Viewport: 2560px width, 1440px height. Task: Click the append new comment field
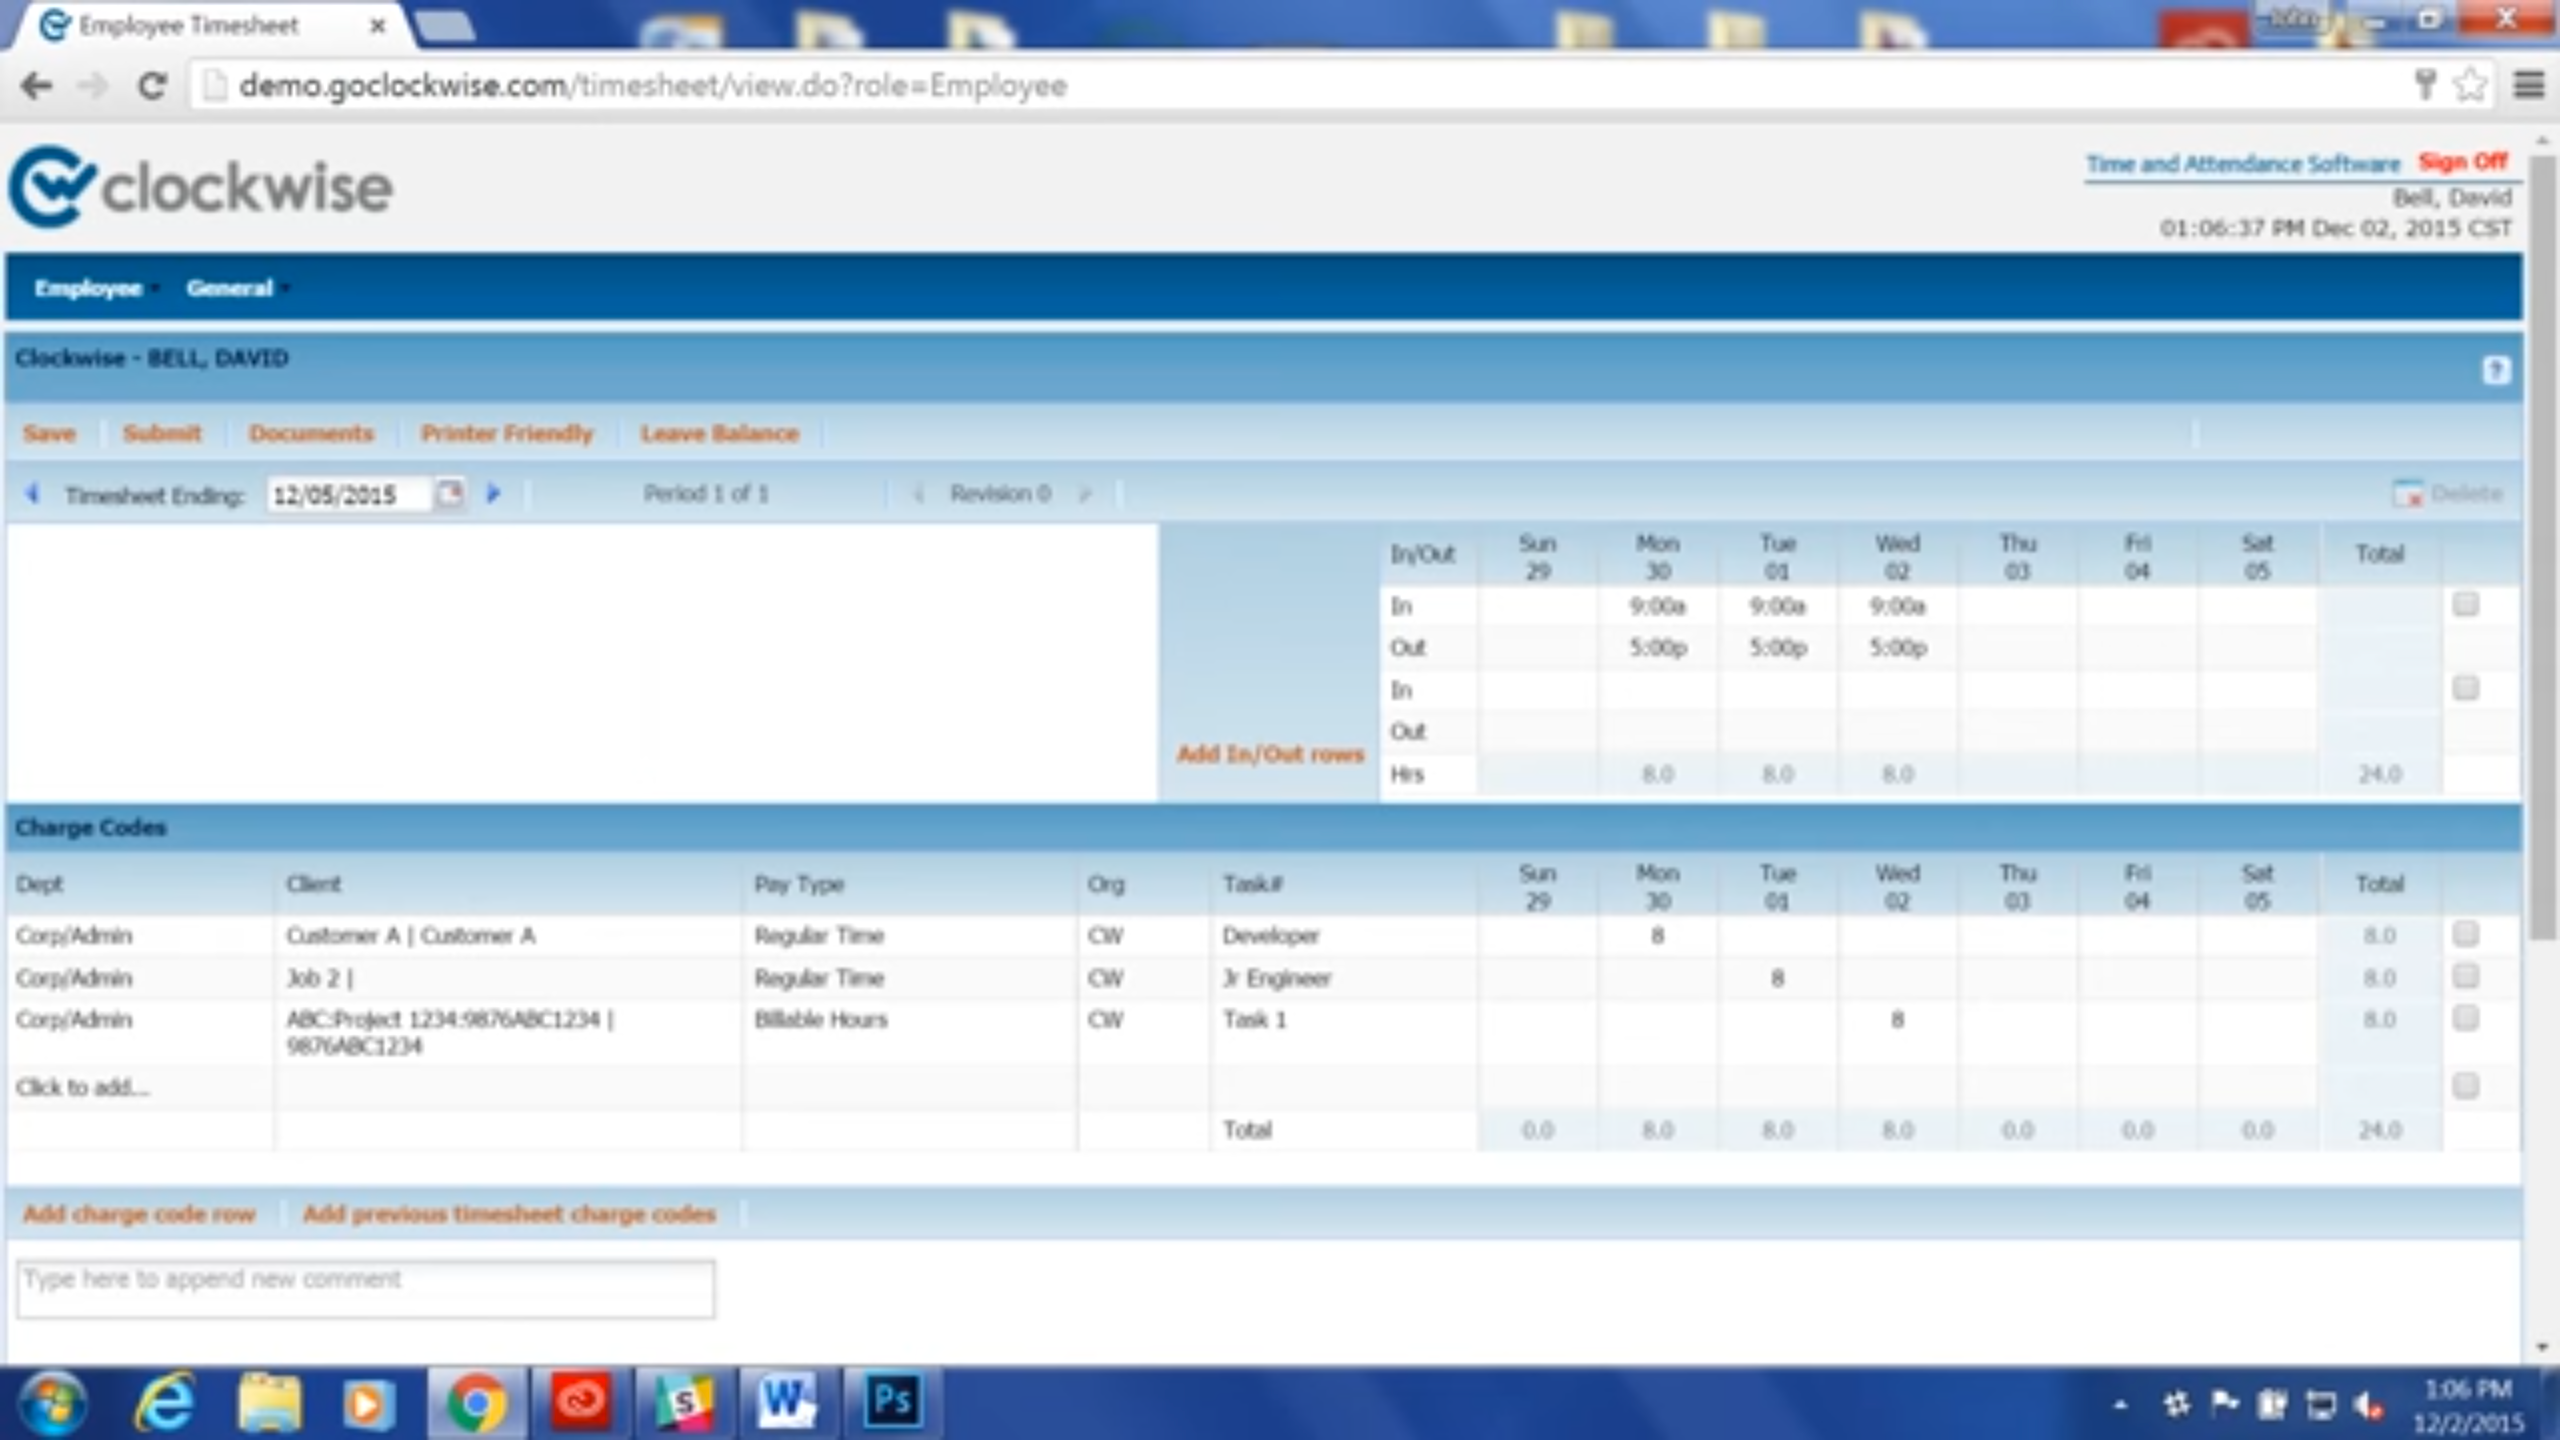pyautogui.click(x=365, y=1288)
